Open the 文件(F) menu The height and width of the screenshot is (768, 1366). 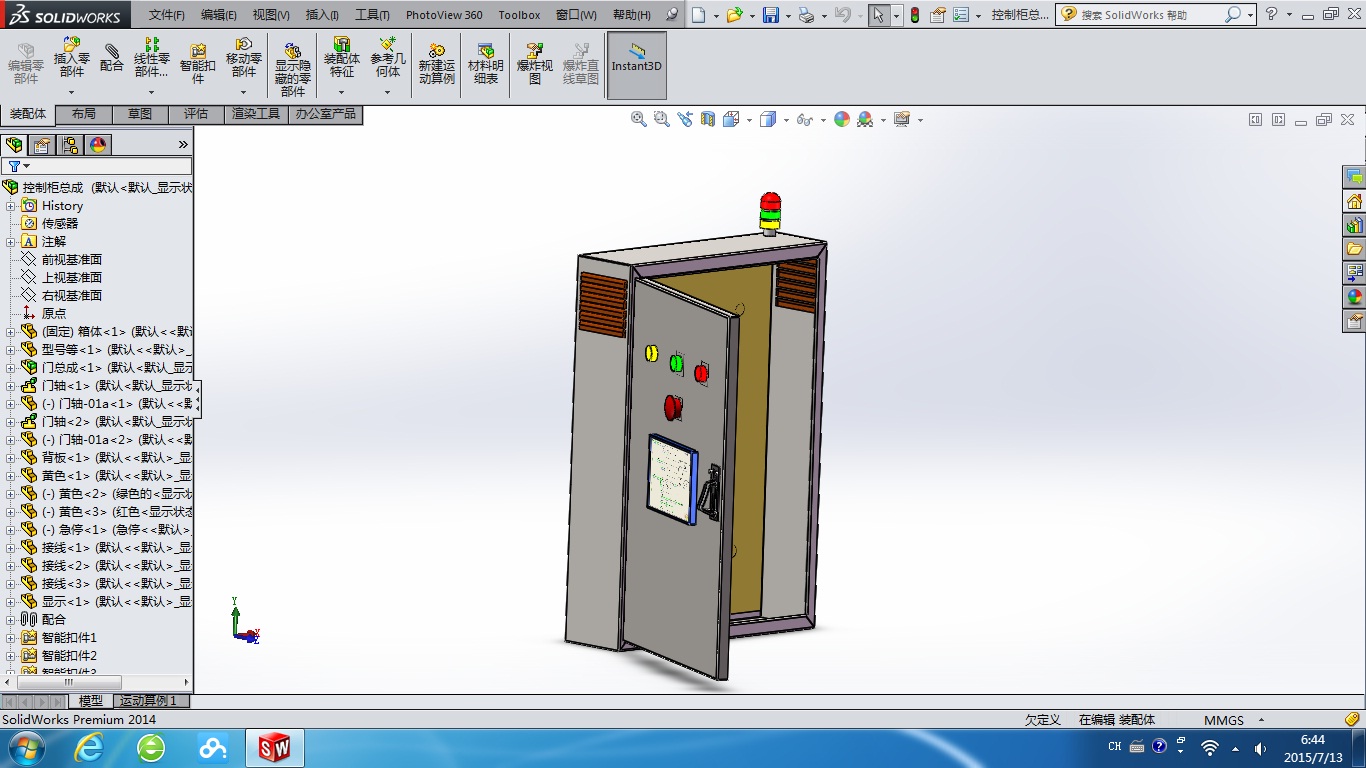click(x=167, y=15)
